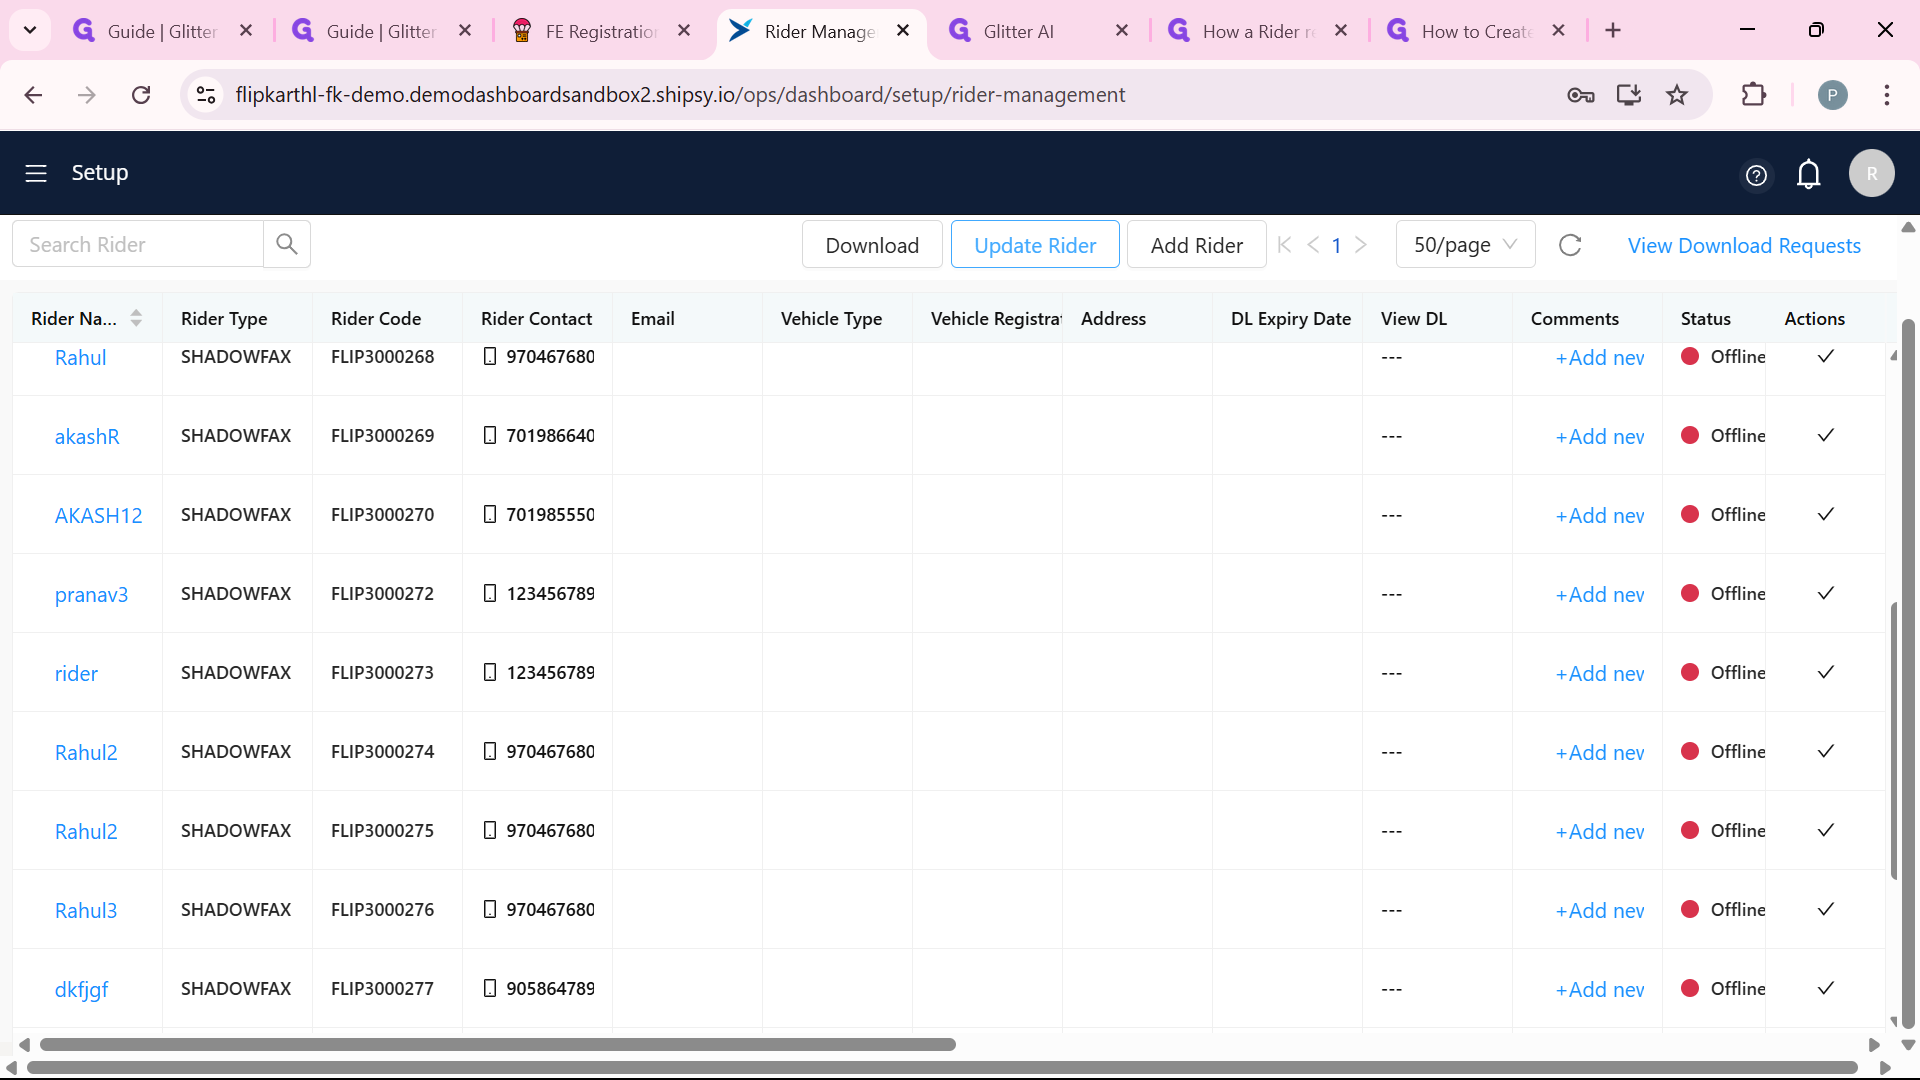Sort by Rider Name column

pos(136,318)
